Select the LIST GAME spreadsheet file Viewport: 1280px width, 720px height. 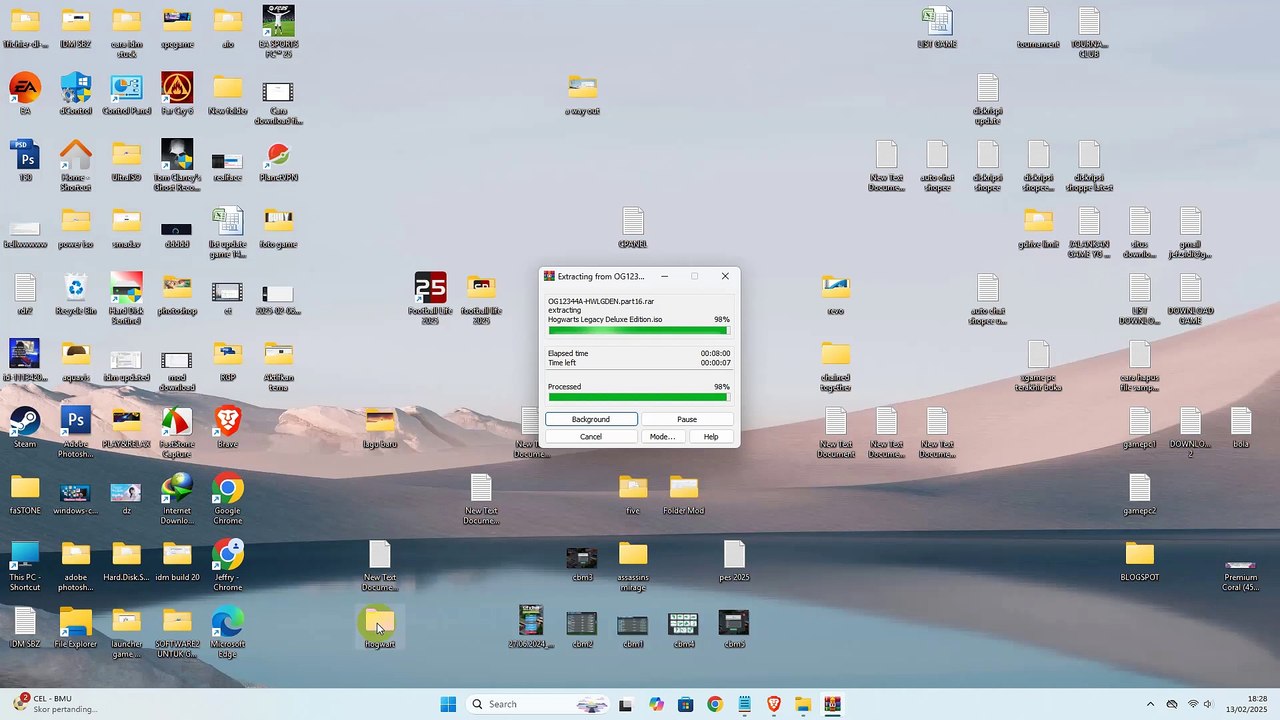[937, 27]
